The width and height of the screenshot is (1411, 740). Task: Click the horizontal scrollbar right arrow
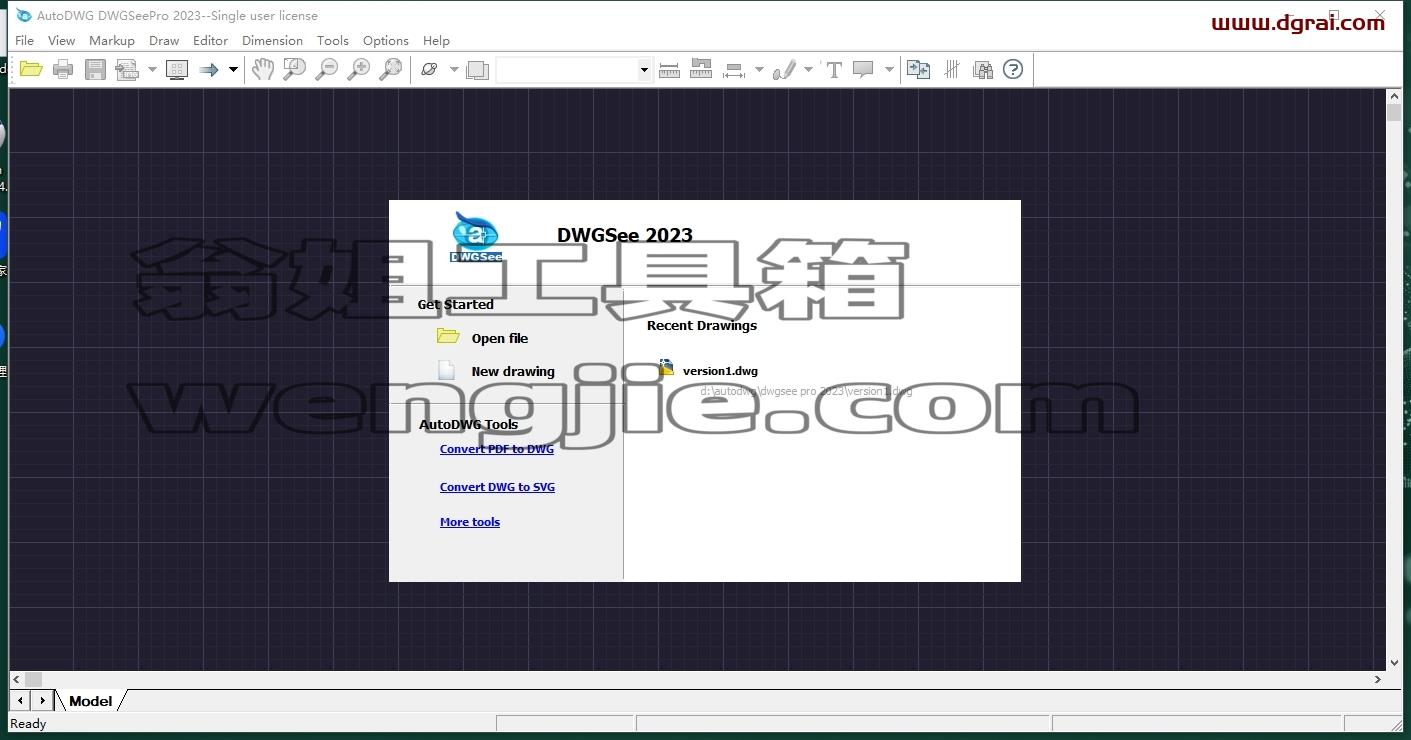1377,679
